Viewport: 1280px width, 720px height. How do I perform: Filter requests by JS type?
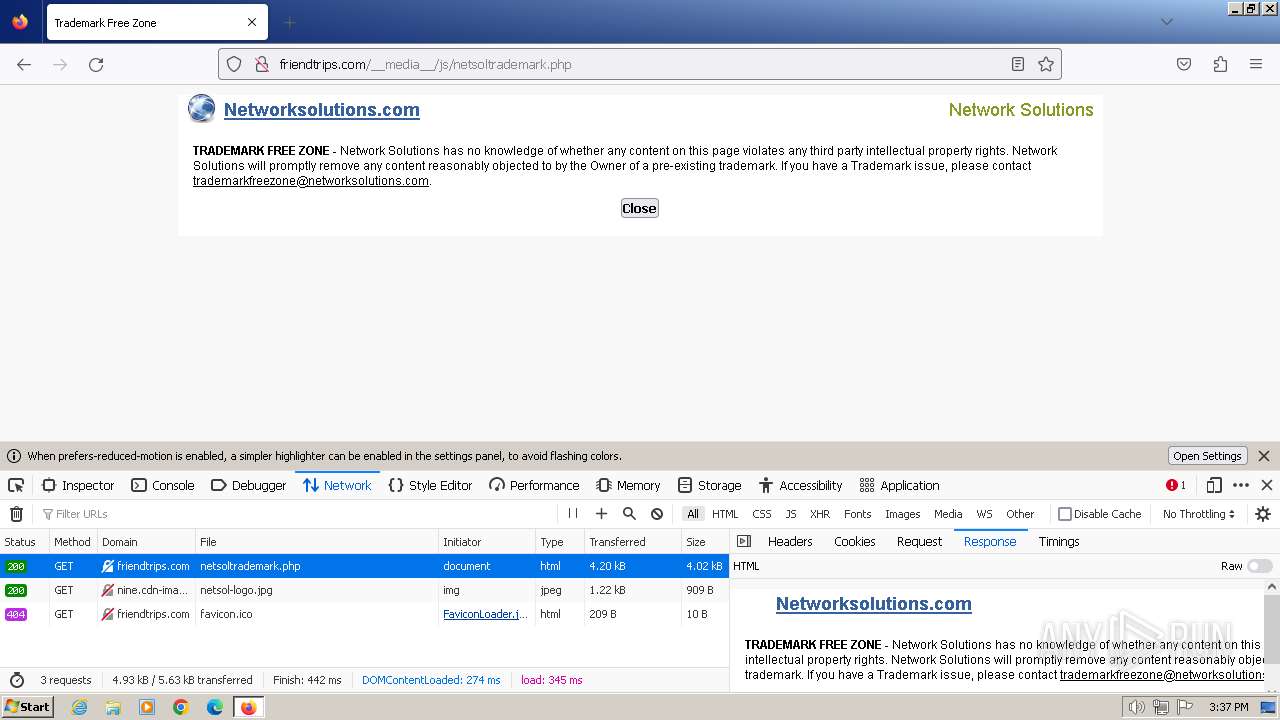[x=791, y=514]
